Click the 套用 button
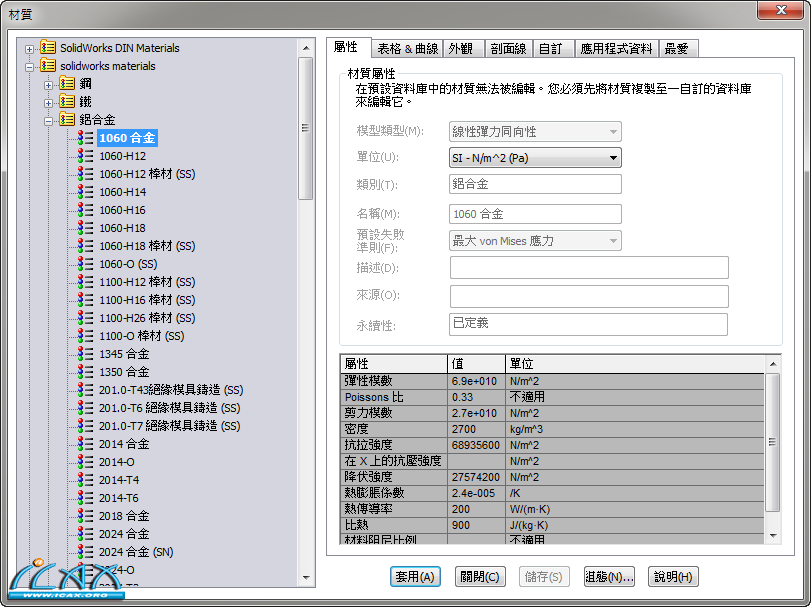811x607 pixels. tap(414, 576)
